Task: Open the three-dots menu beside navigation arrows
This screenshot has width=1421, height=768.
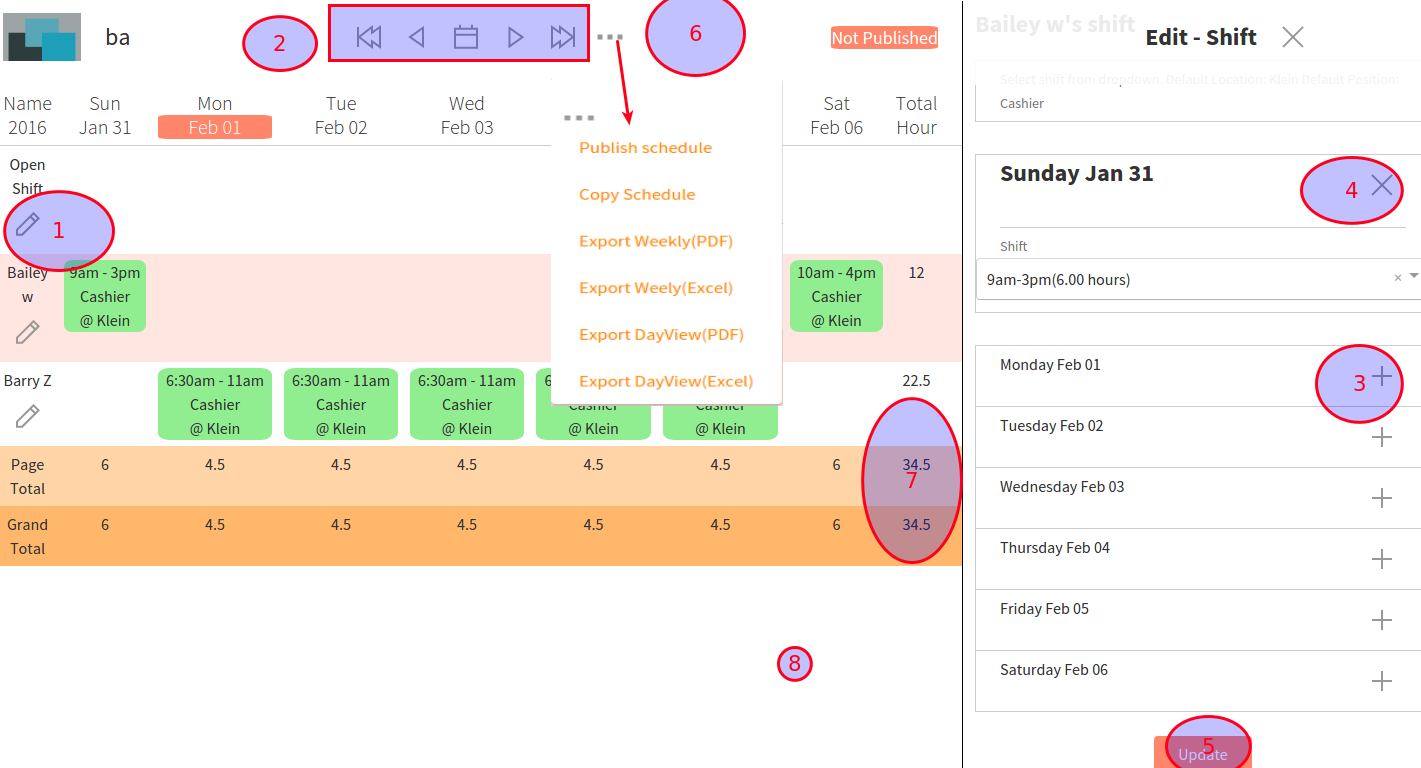Action: tap(610, 37)
